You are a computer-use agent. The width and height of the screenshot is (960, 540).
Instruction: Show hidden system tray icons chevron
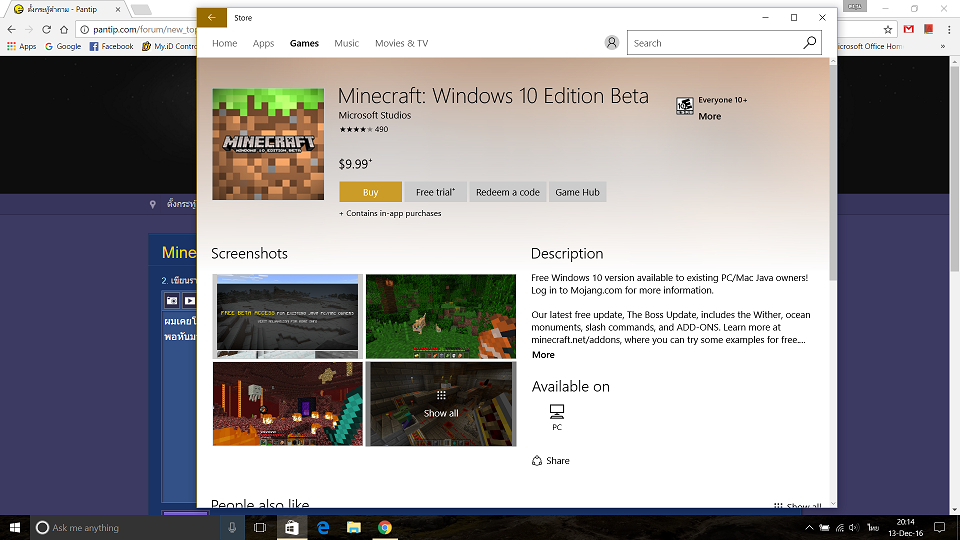tap(809, 528)
